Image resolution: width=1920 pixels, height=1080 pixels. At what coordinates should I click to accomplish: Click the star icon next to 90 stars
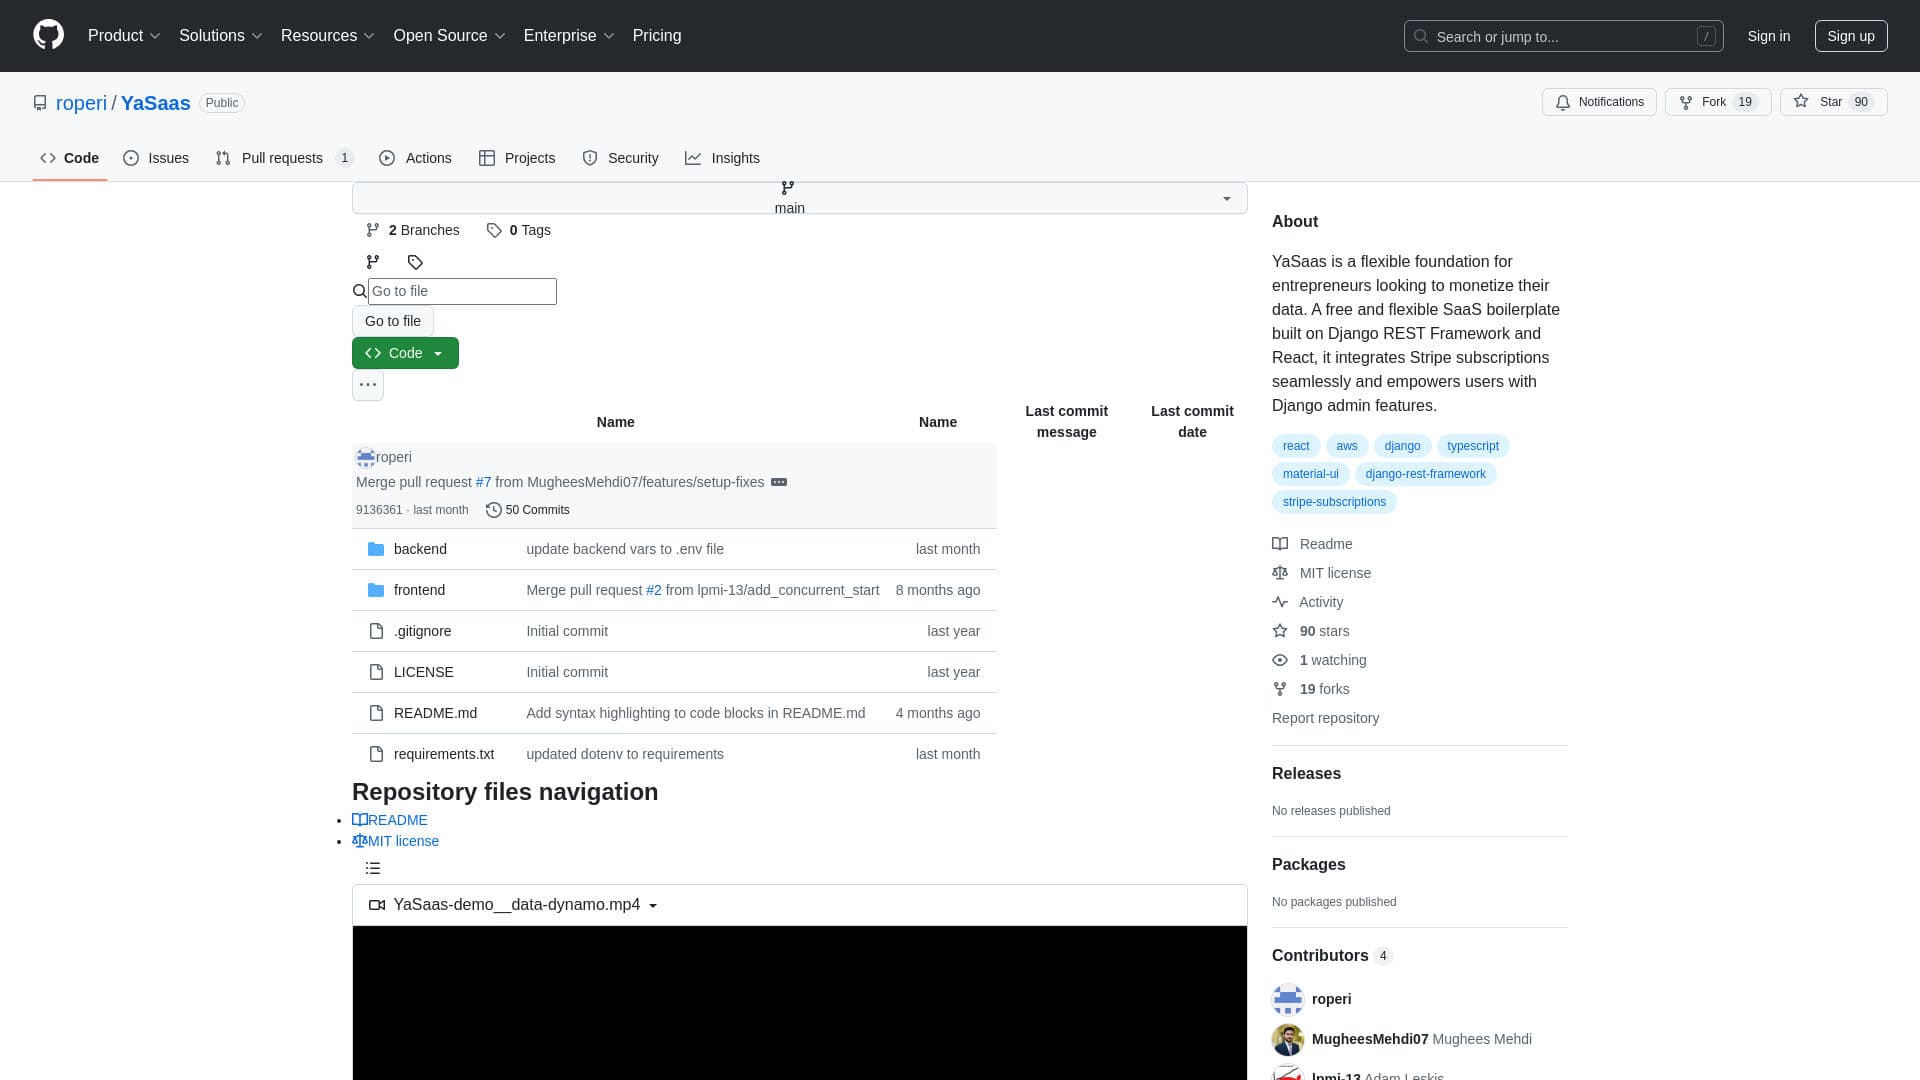(x=1280, y=631)
